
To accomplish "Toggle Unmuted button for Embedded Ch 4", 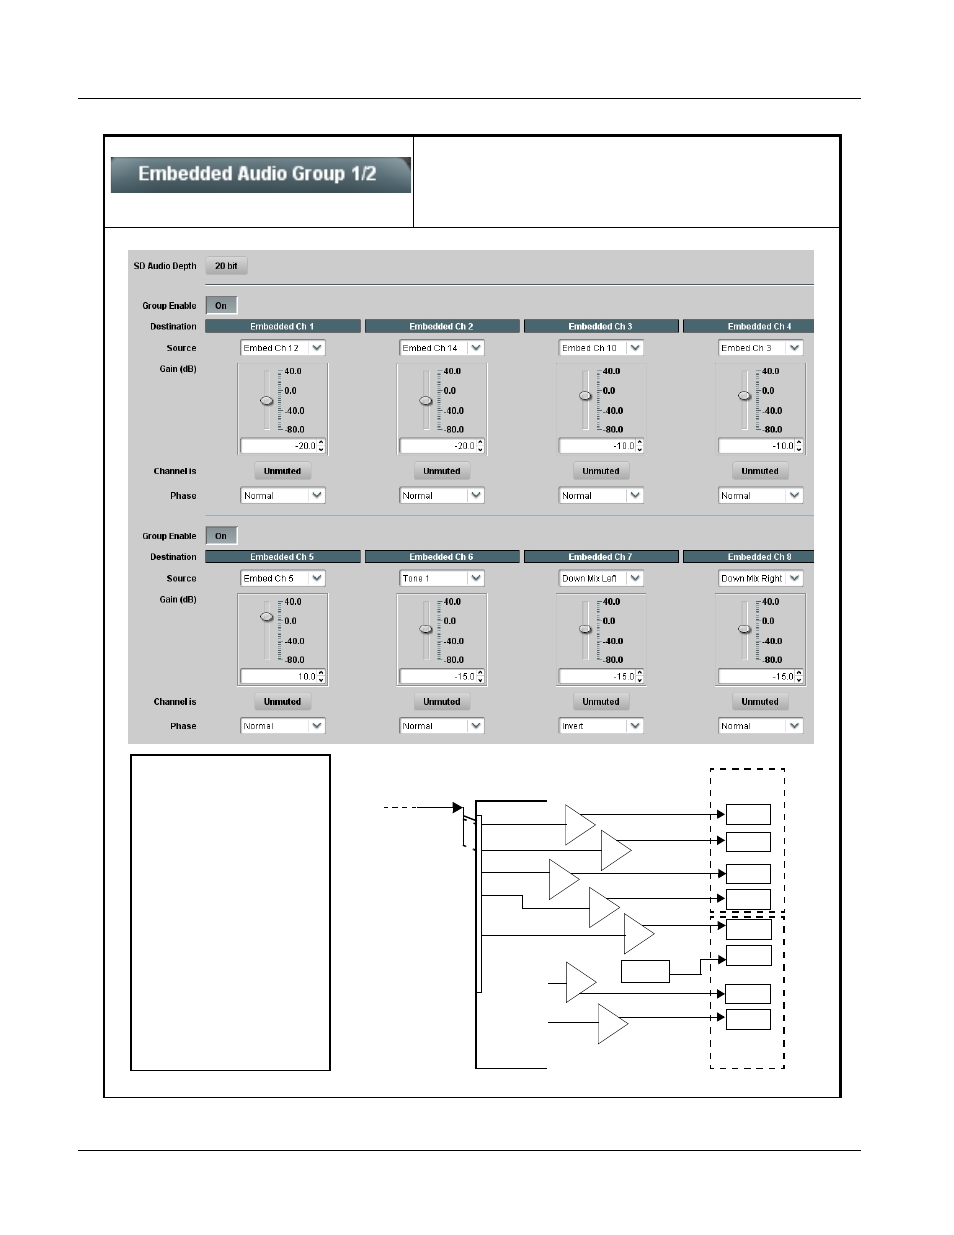I will click(760, 471).
